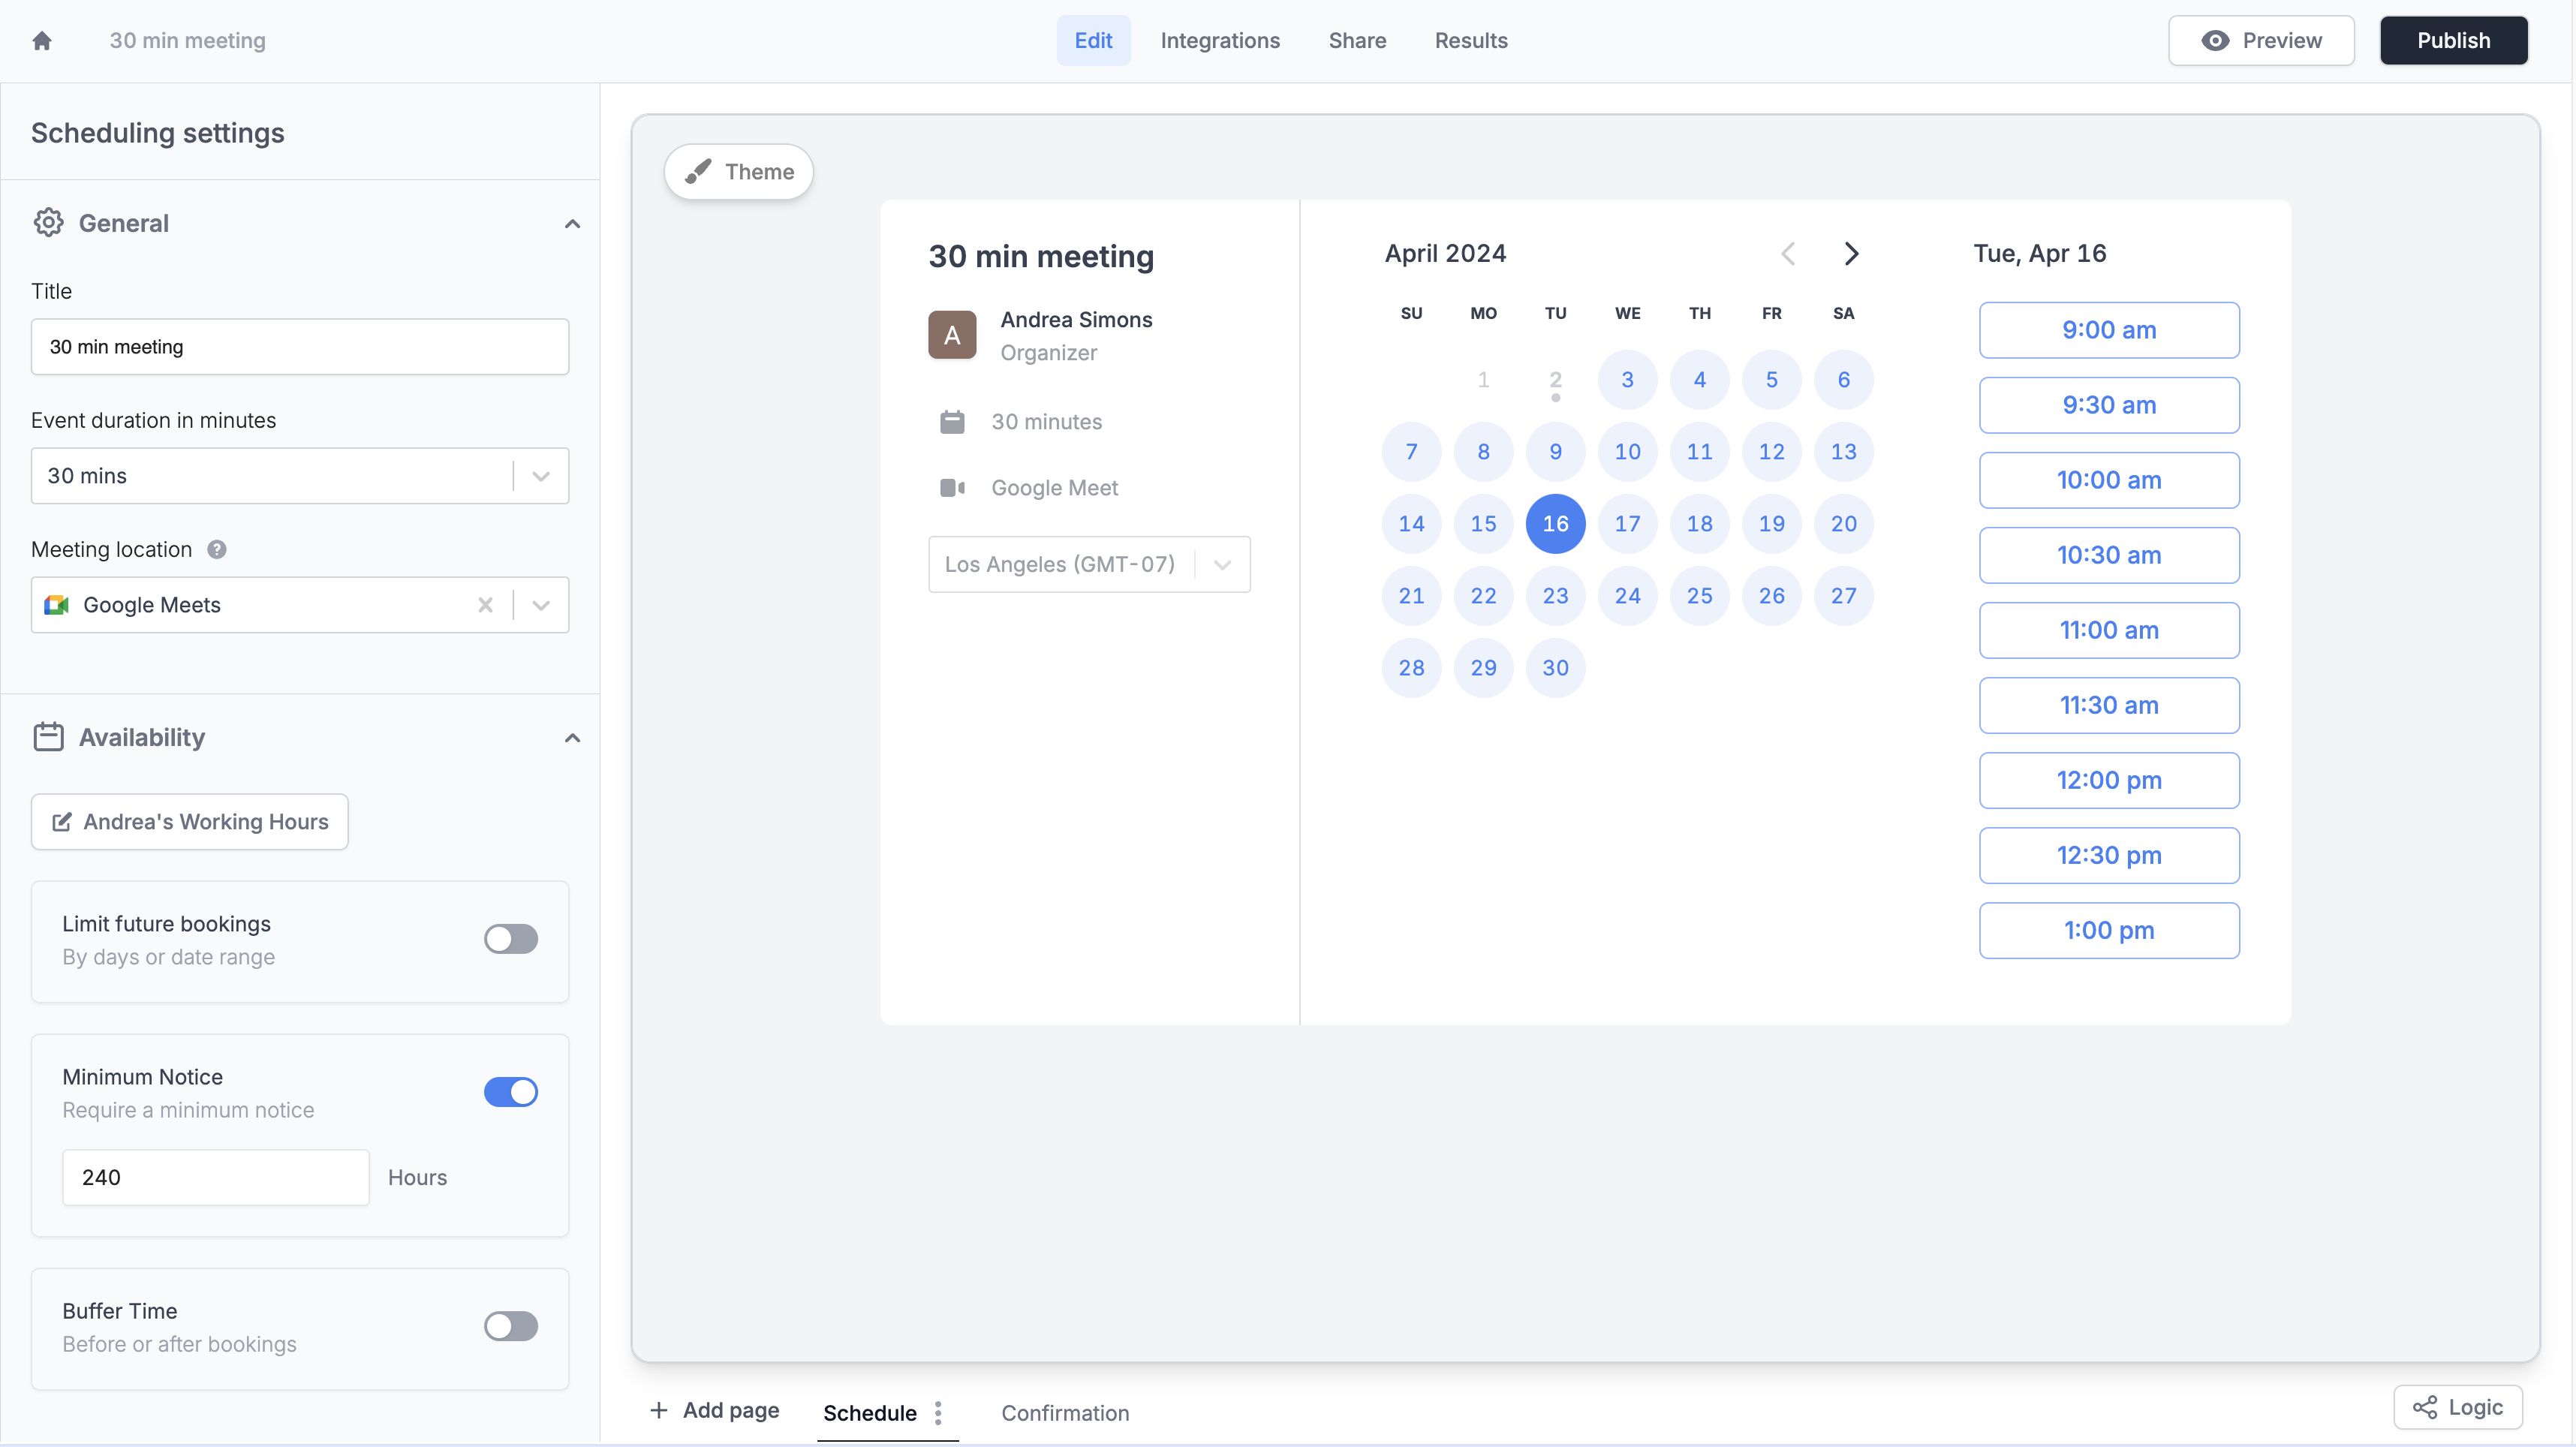Expand the Event duration dropdown
The width and height of the screenshot is (2576, 1447).
[x=541, y=474]
